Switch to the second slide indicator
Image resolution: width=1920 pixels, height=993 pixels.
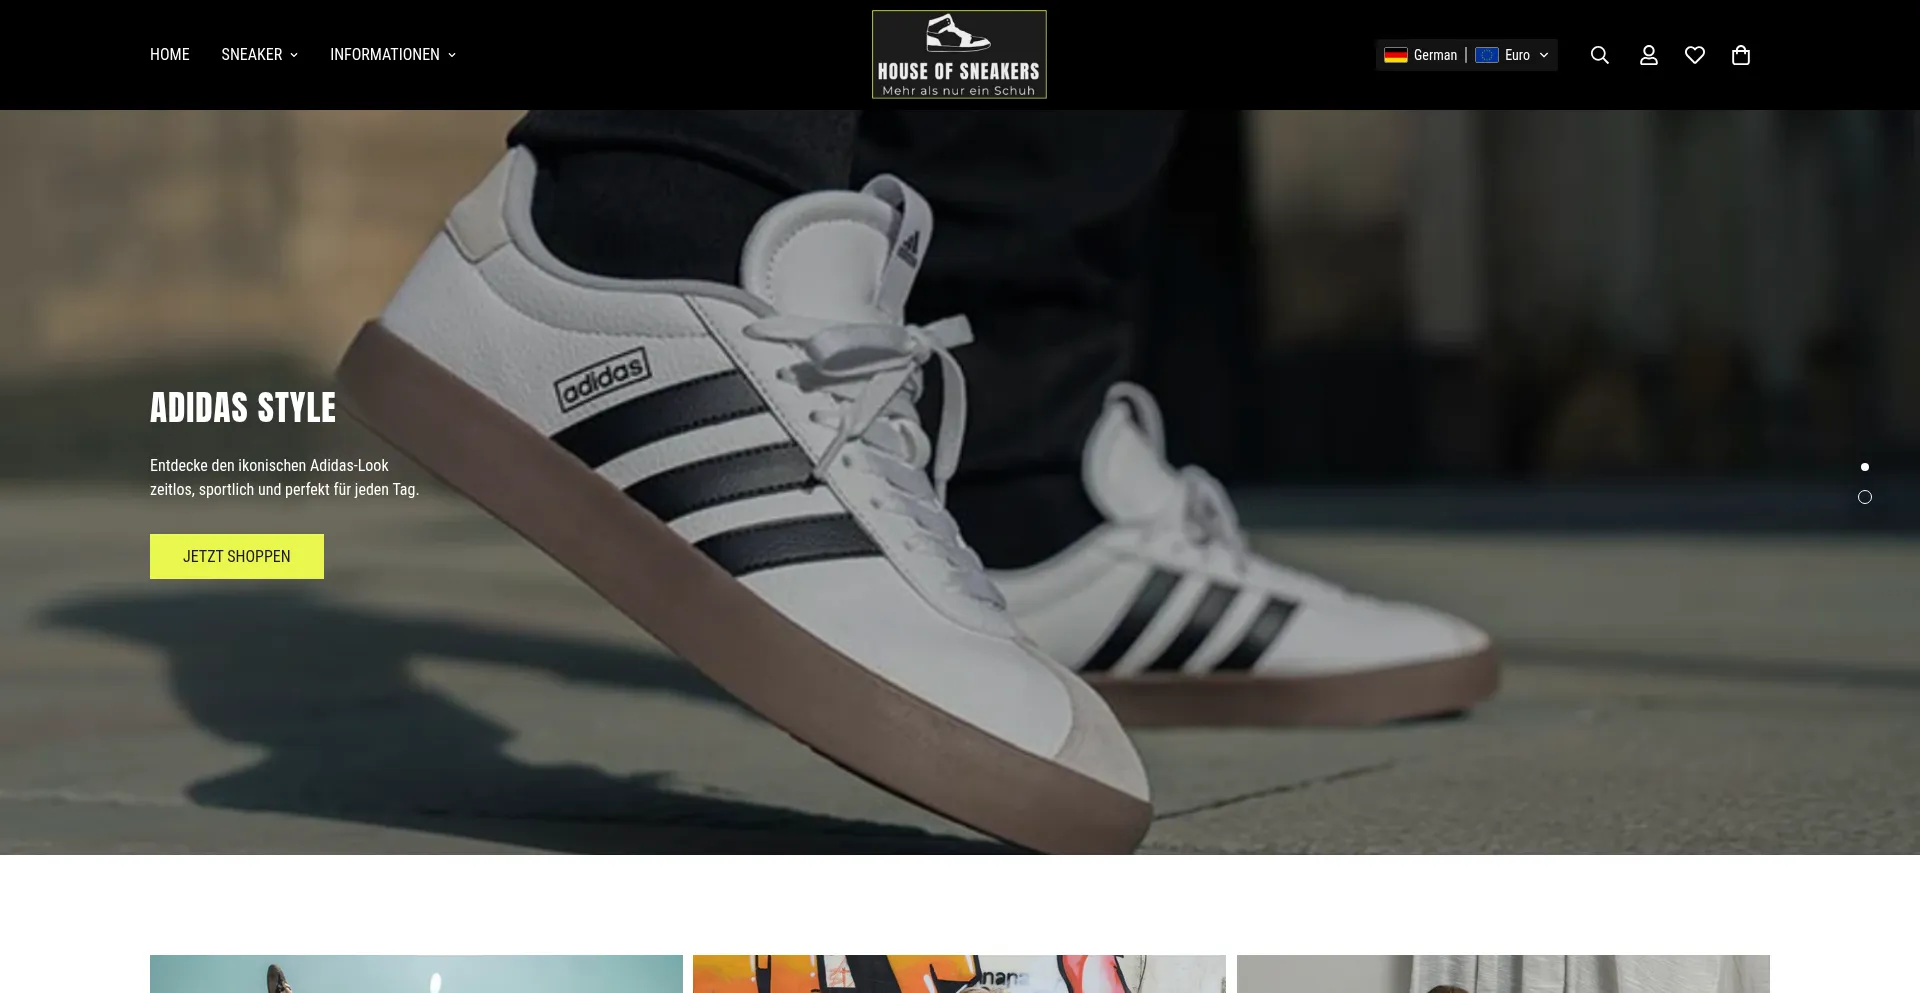(1865, 497)
